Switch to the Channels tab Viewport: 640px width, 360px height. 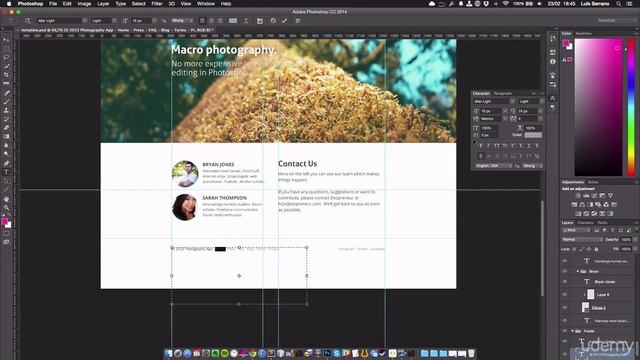tap(585, 223)
